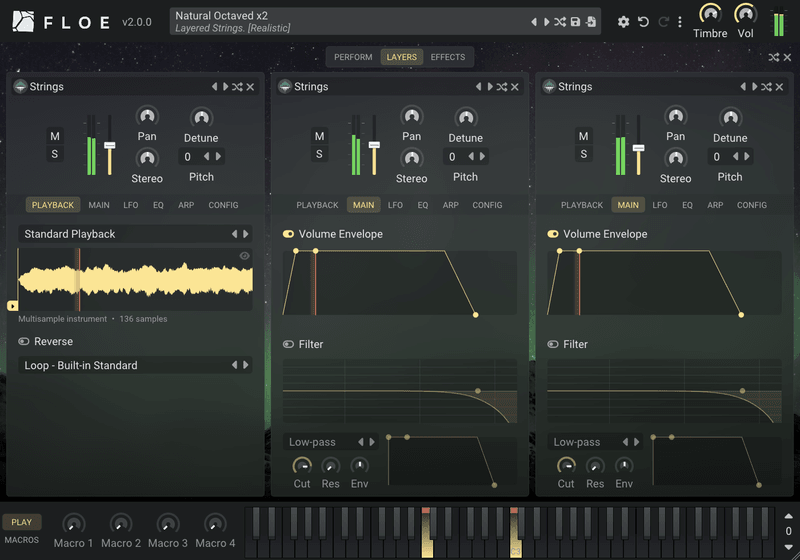Click the undo arrow icon
800x560 pixels.
point(643,22)
